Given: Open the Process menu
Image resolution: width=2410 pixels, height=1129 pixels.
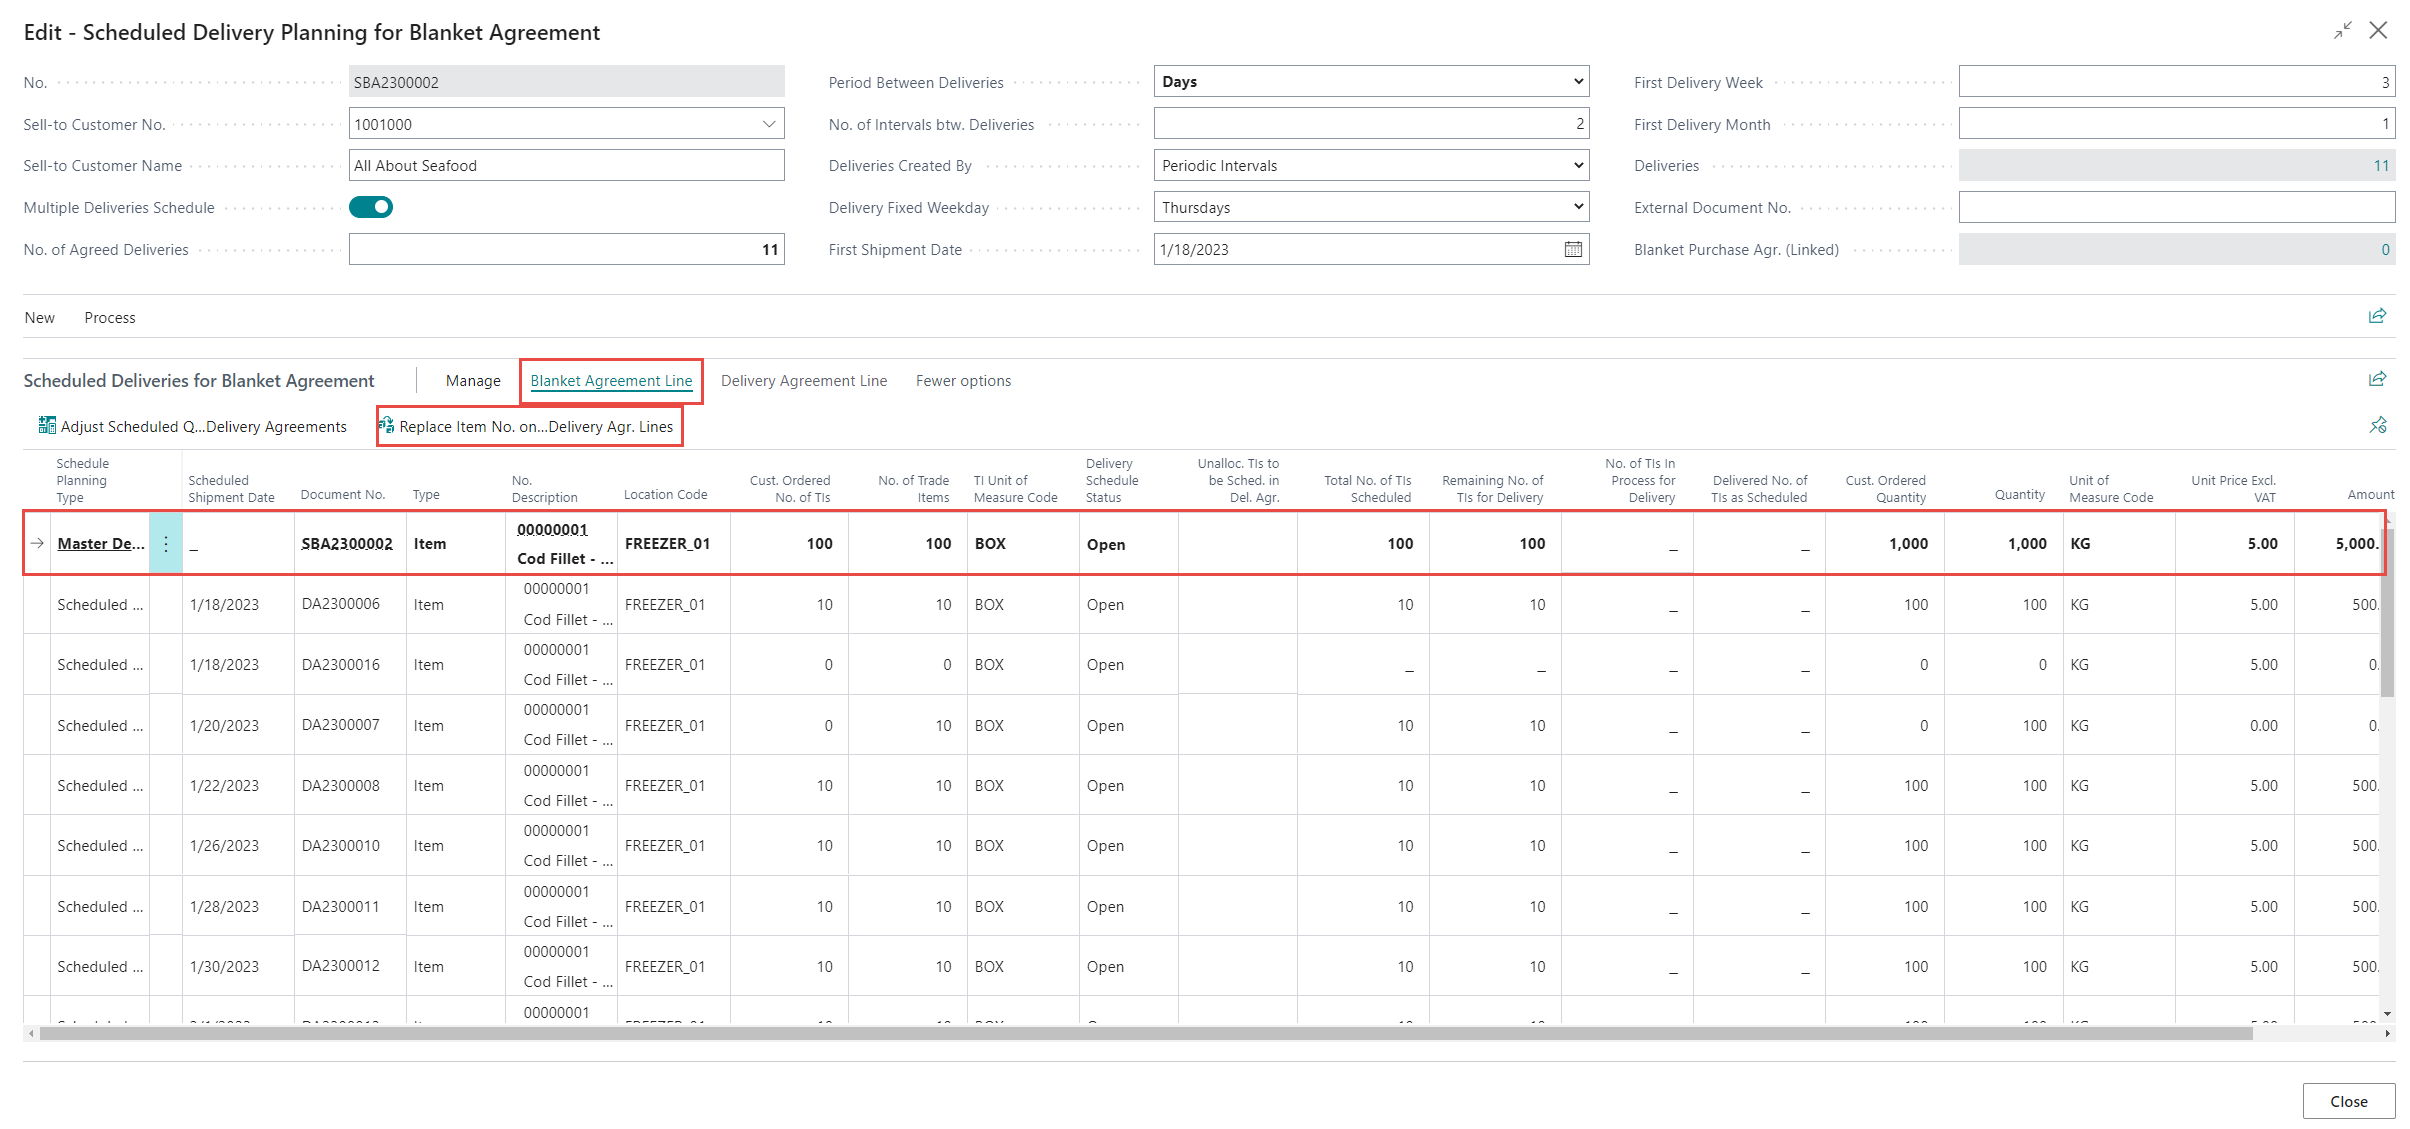Looking at the screenshot, I should click(x=110, y=318).
